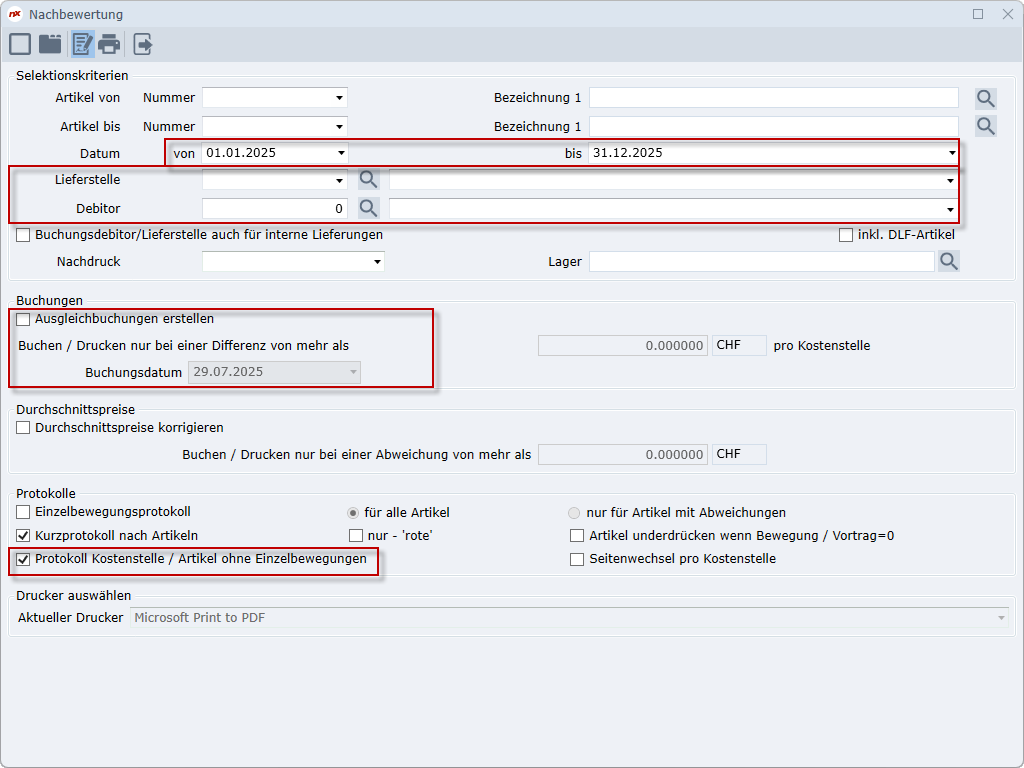Search articles via 'Artikel von' magnifier icon
The height and width of the screenshot is (768, 1024).
(986, 98)
